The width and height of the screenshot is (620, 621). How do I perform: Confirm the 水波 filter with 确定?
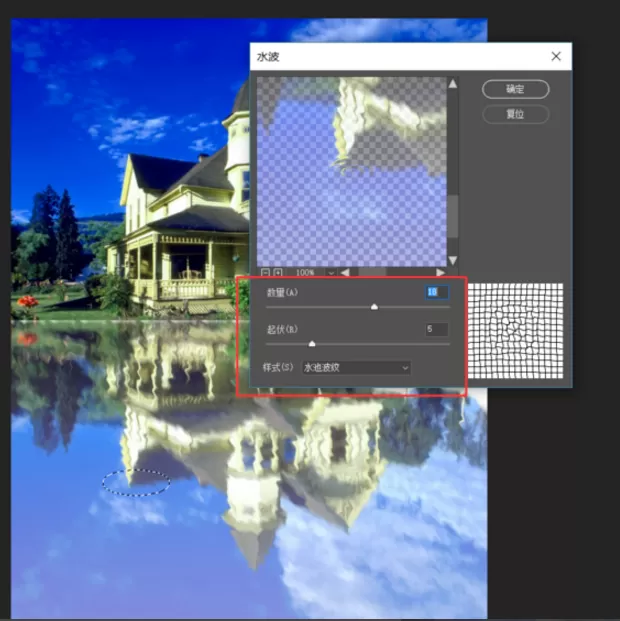515,90
